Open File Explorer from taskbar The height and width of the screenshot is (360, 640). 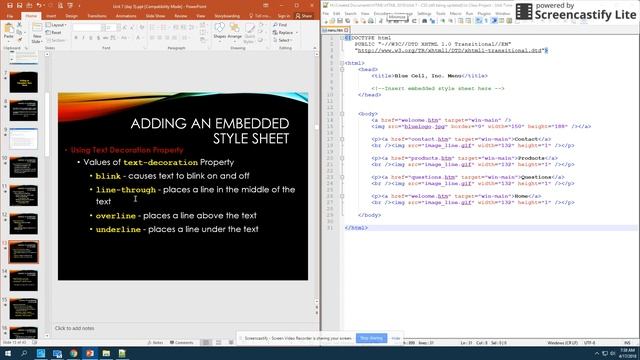click(x=106, y=353)
